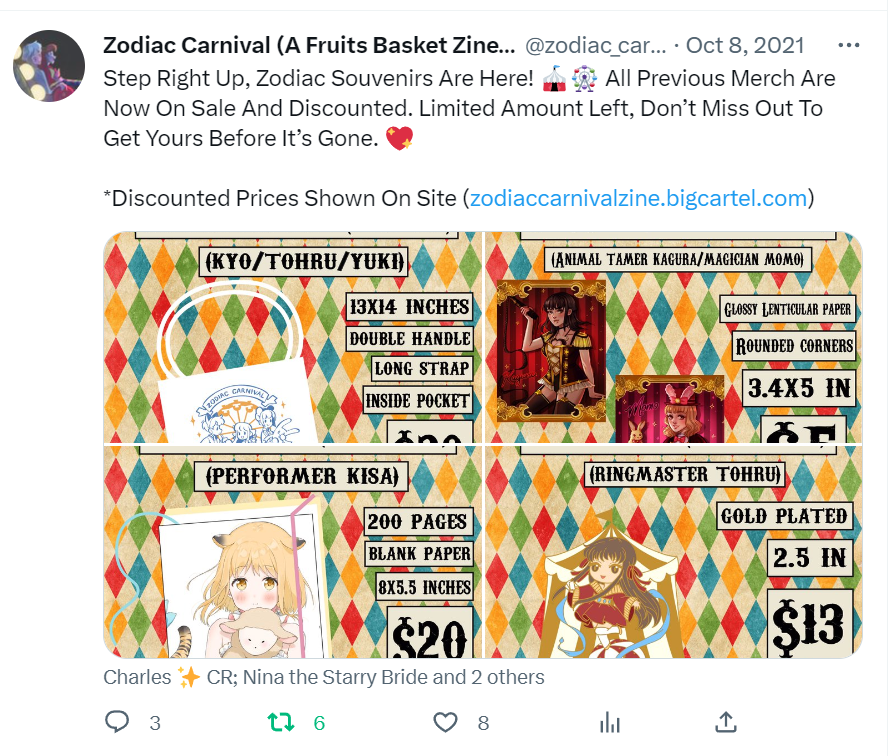Click the @zodiac_car handle

pyautogui.click(x=595, y=45)
